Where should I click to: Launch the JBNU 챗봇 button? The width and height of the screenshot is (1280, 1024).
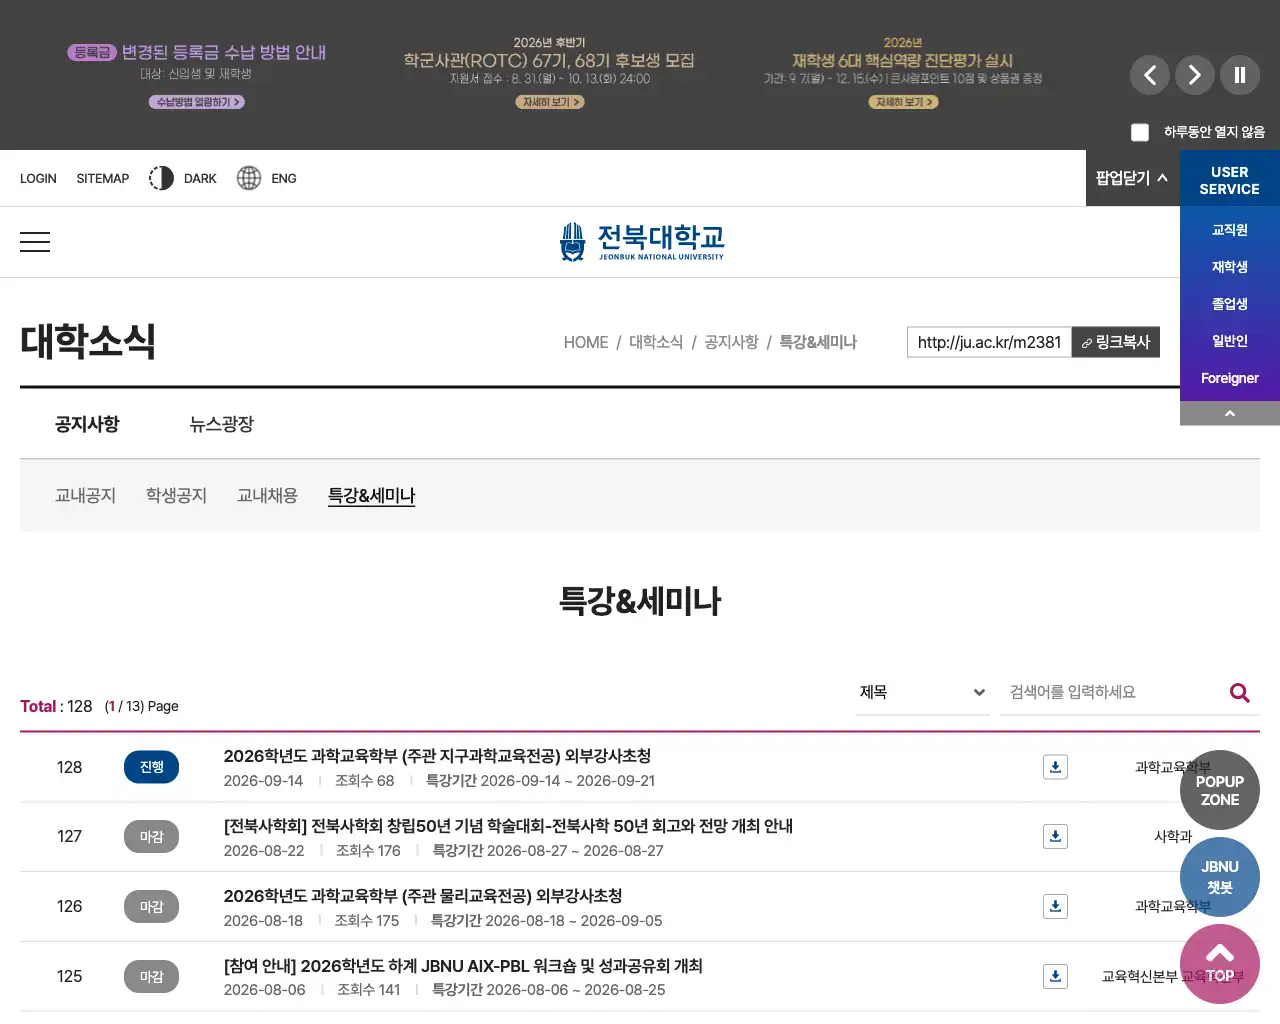coord(1220,877)
